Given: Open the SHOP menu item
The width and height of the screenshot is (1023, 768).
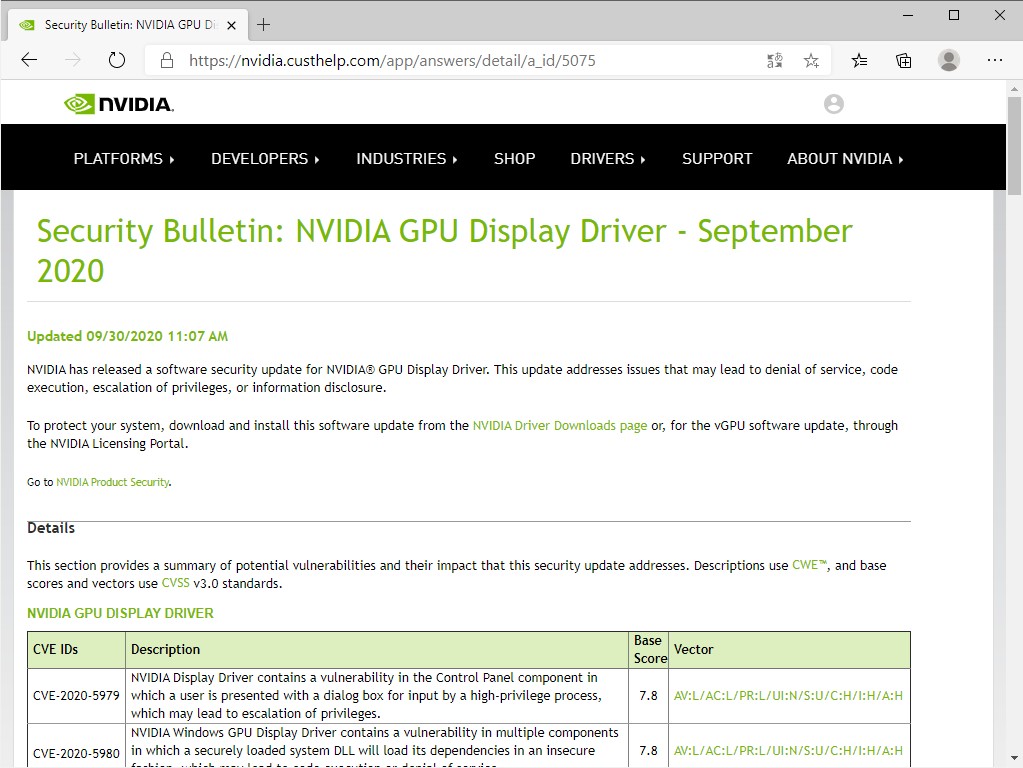Looking at the screenshot, I should [x=514, y=159].
